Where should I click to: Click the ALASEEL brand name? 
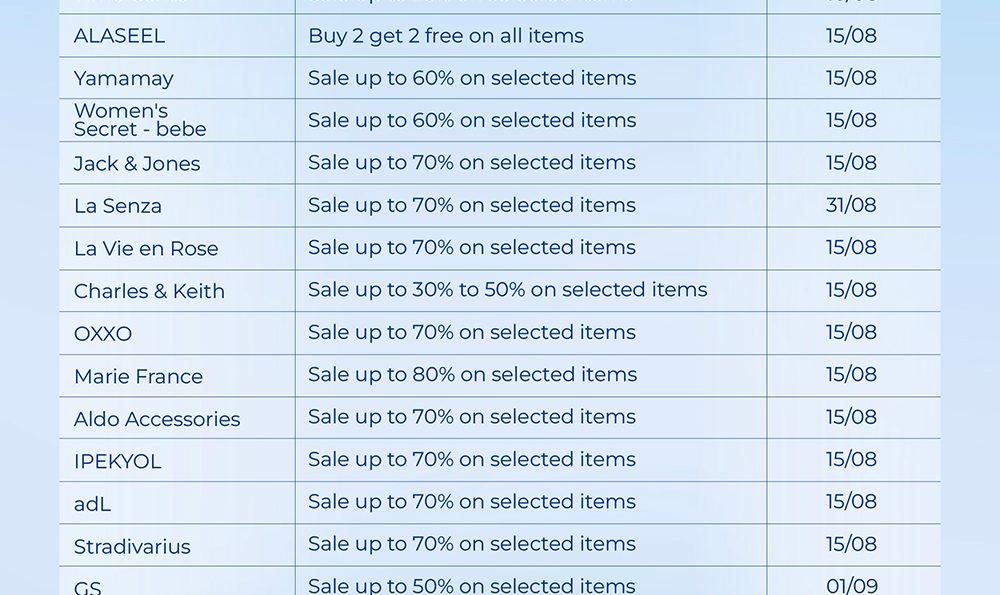coord(119,36)
